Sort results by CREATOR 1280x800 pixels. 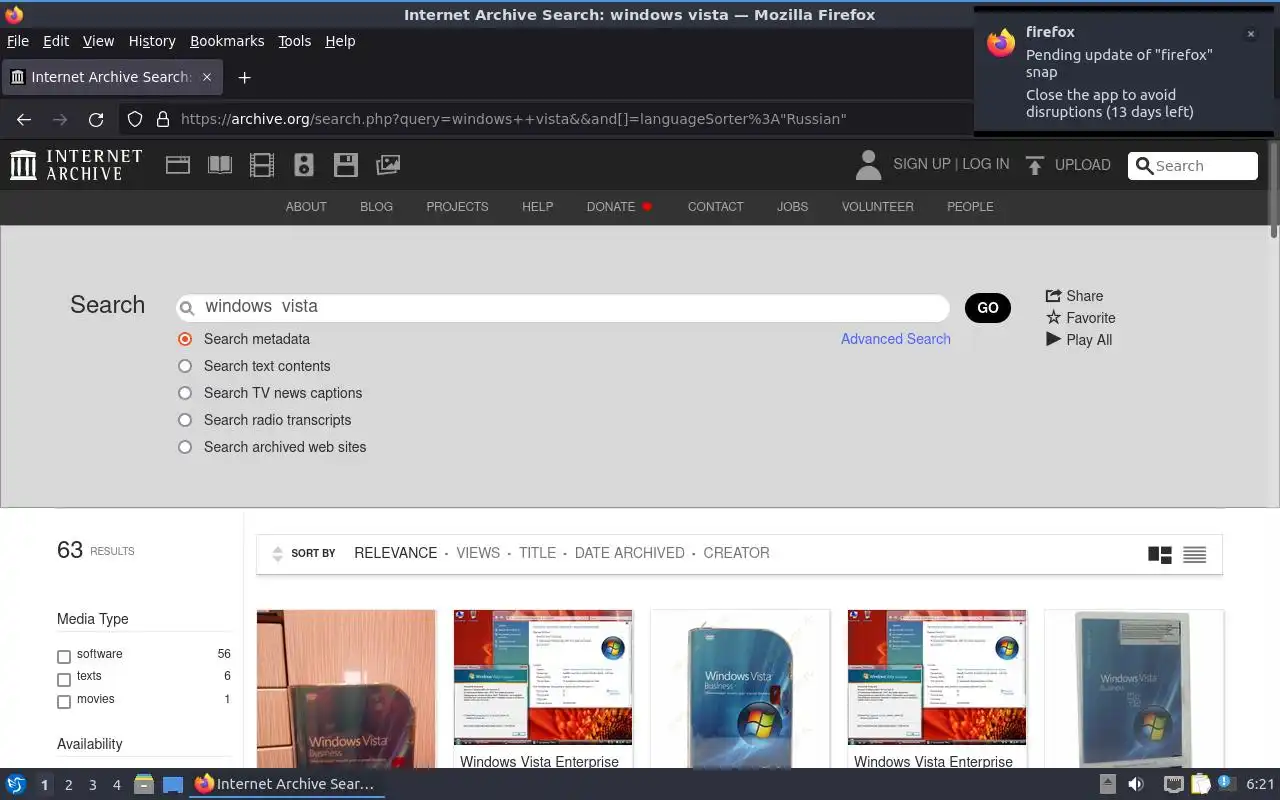coord(736,553)
